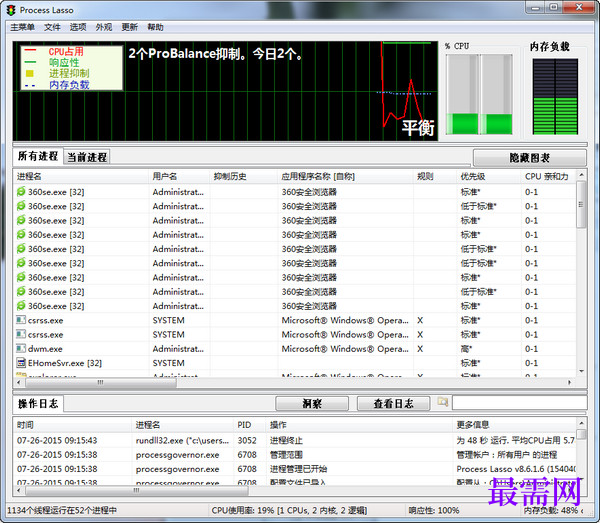This screenshot has width=600, height=523.
Task: Click the dwm.exe process icon
Action: pyautogui.click(x=21, y=349)
